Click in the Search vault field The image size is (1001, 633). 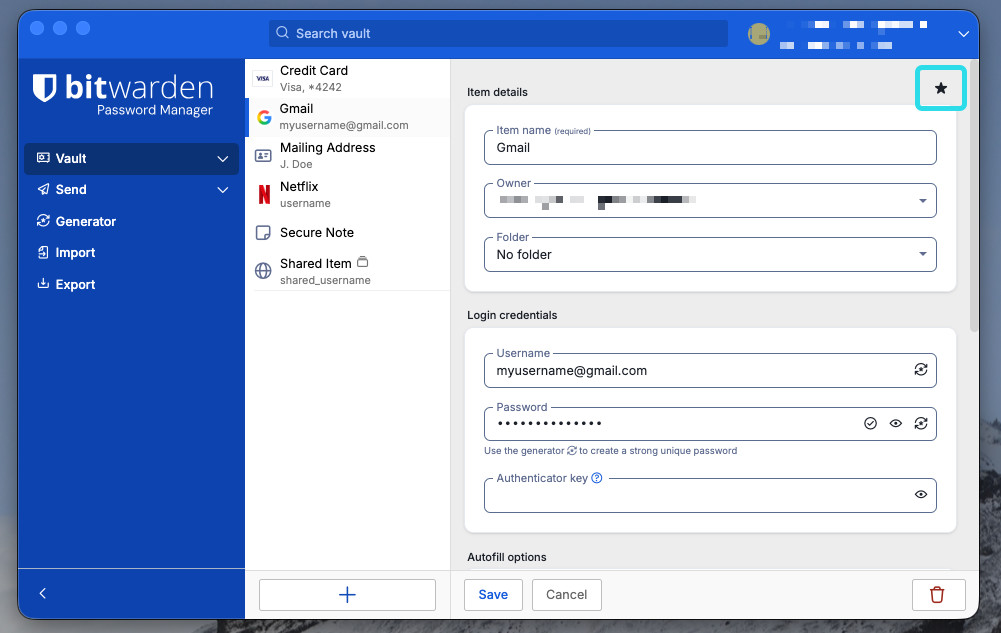(500, 34)
